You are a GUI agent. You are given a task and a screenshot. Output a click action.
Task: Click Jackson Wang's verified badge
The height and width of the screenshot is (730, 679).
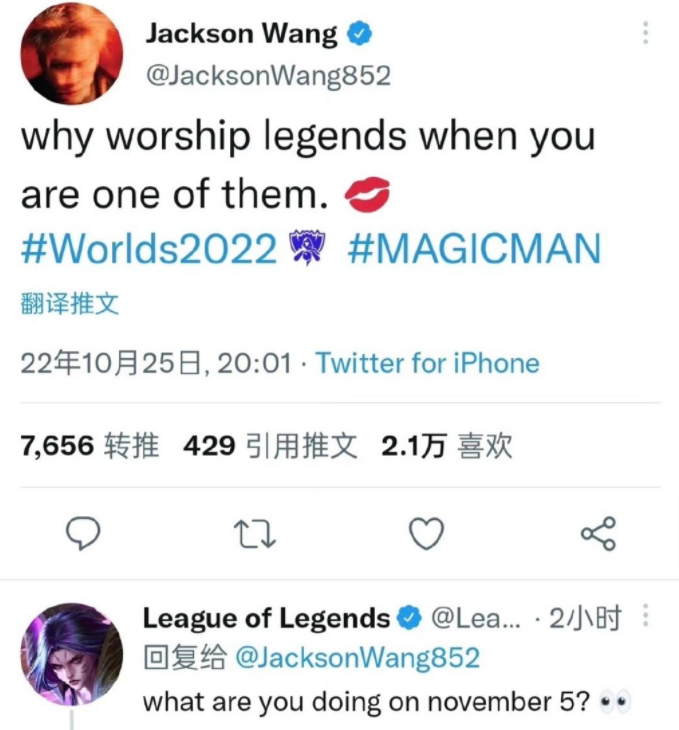click(x=360, y=34)
